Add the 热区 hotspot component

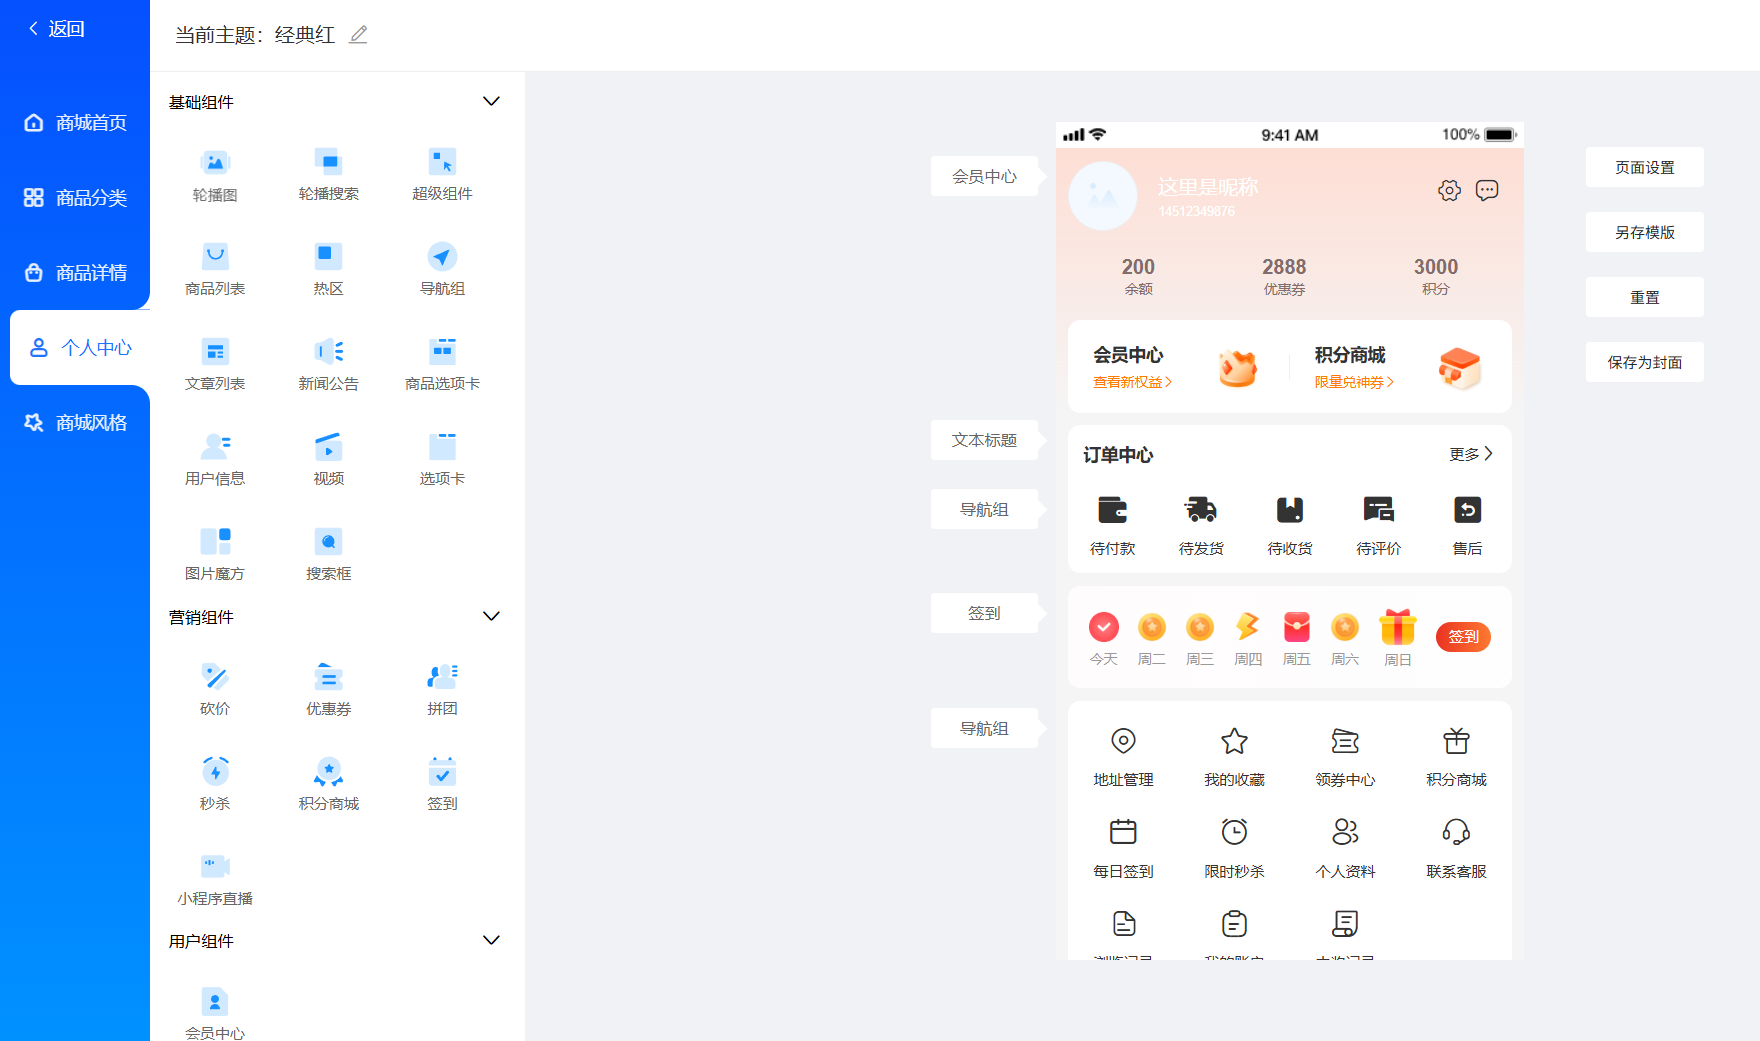pos(328,270)
